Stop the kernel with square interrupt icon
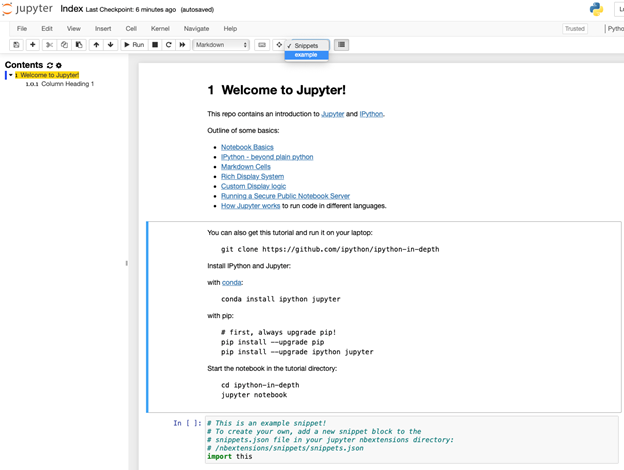The height and width of the screenshot is (470, 624). pos(155,45)
